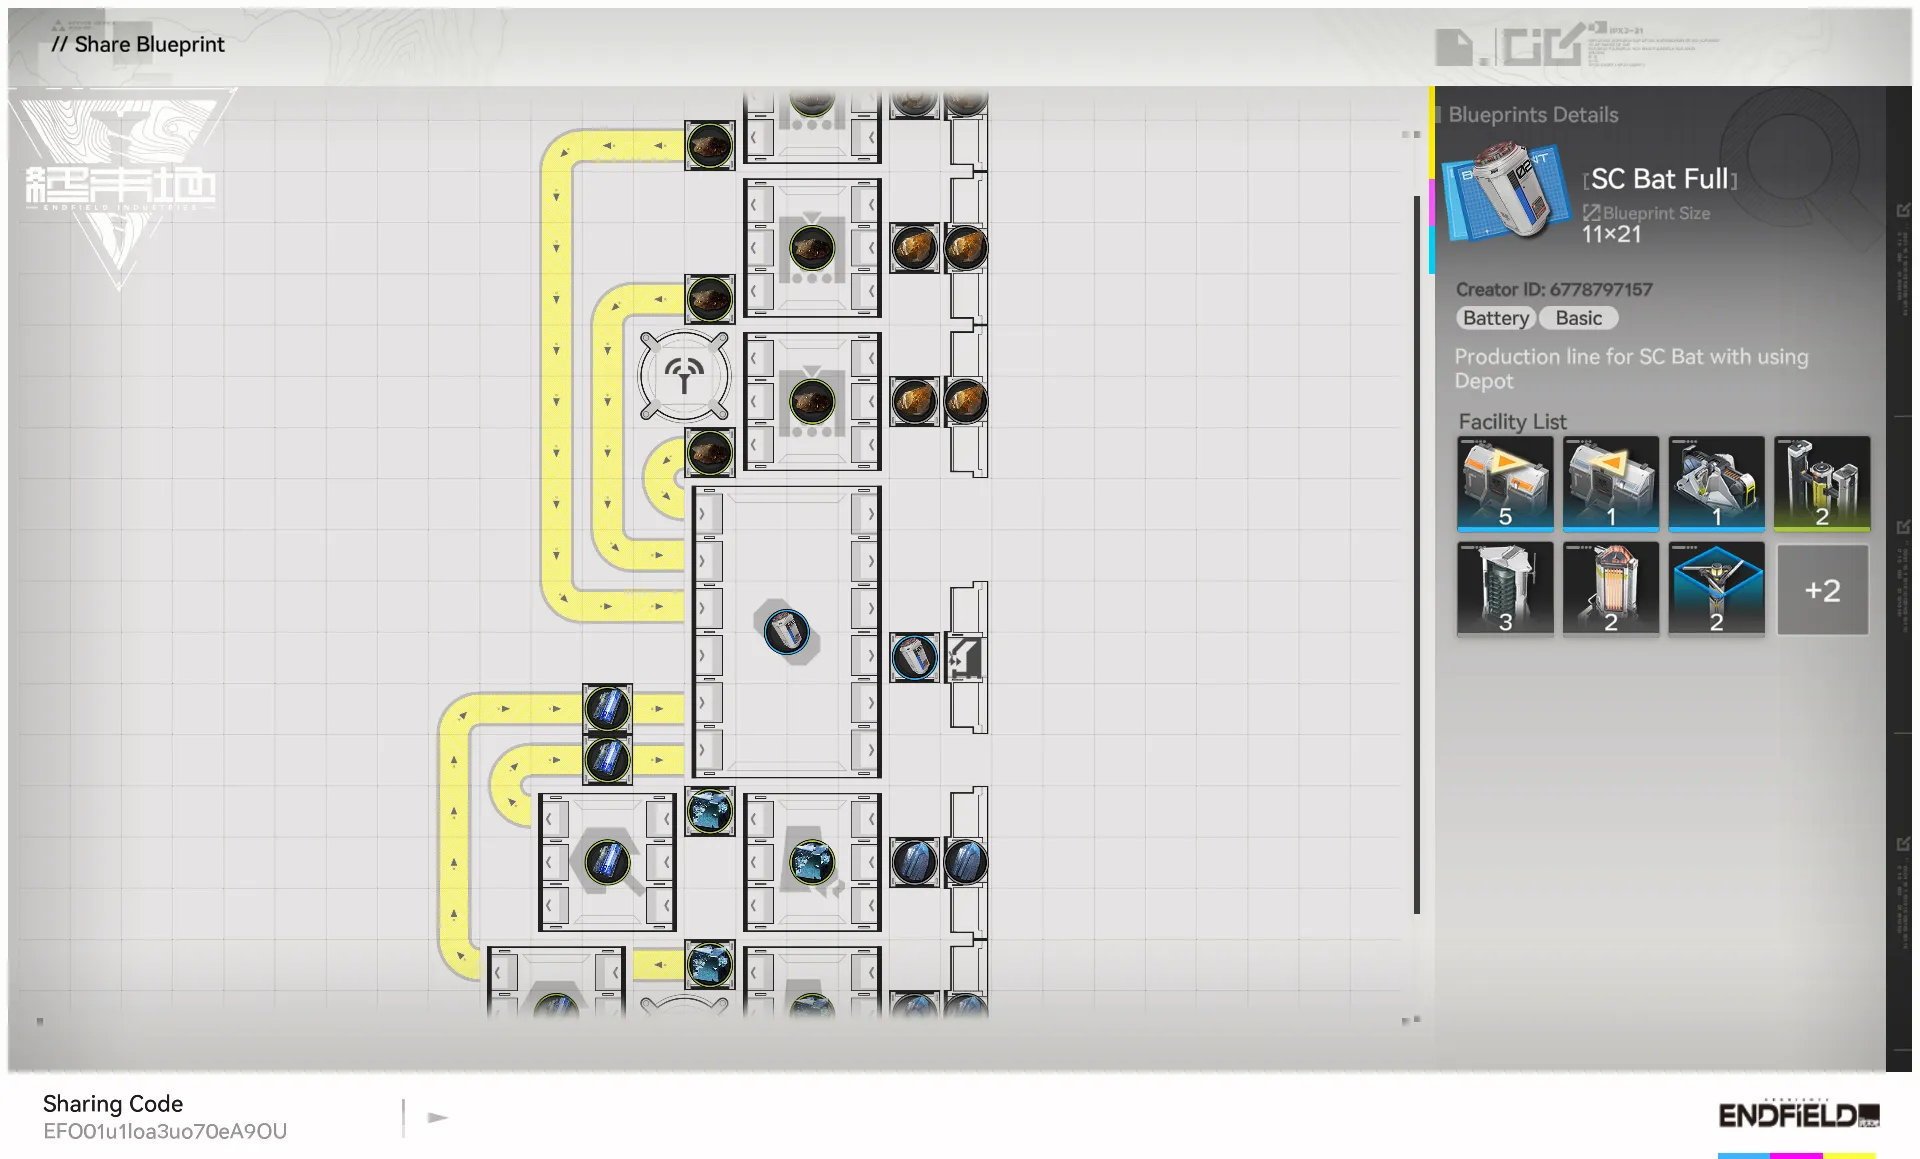Viewport: 1920px width, 1159px height.
Task: Click the facility tile with count 5
Action: tap(1504, 483)
